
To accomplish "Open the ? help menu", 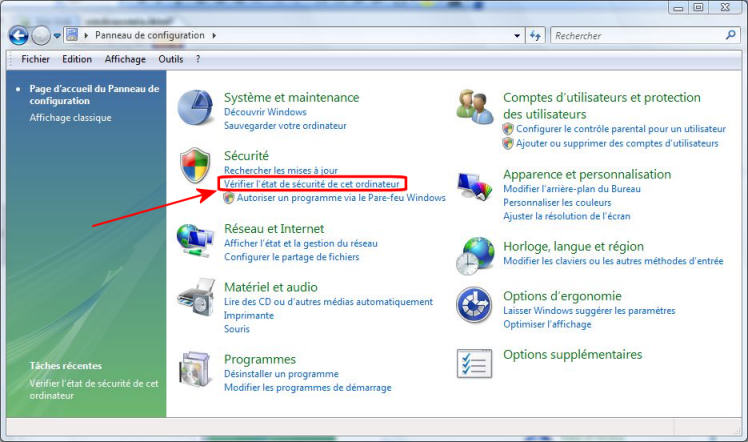I will (x=197, y=59).
